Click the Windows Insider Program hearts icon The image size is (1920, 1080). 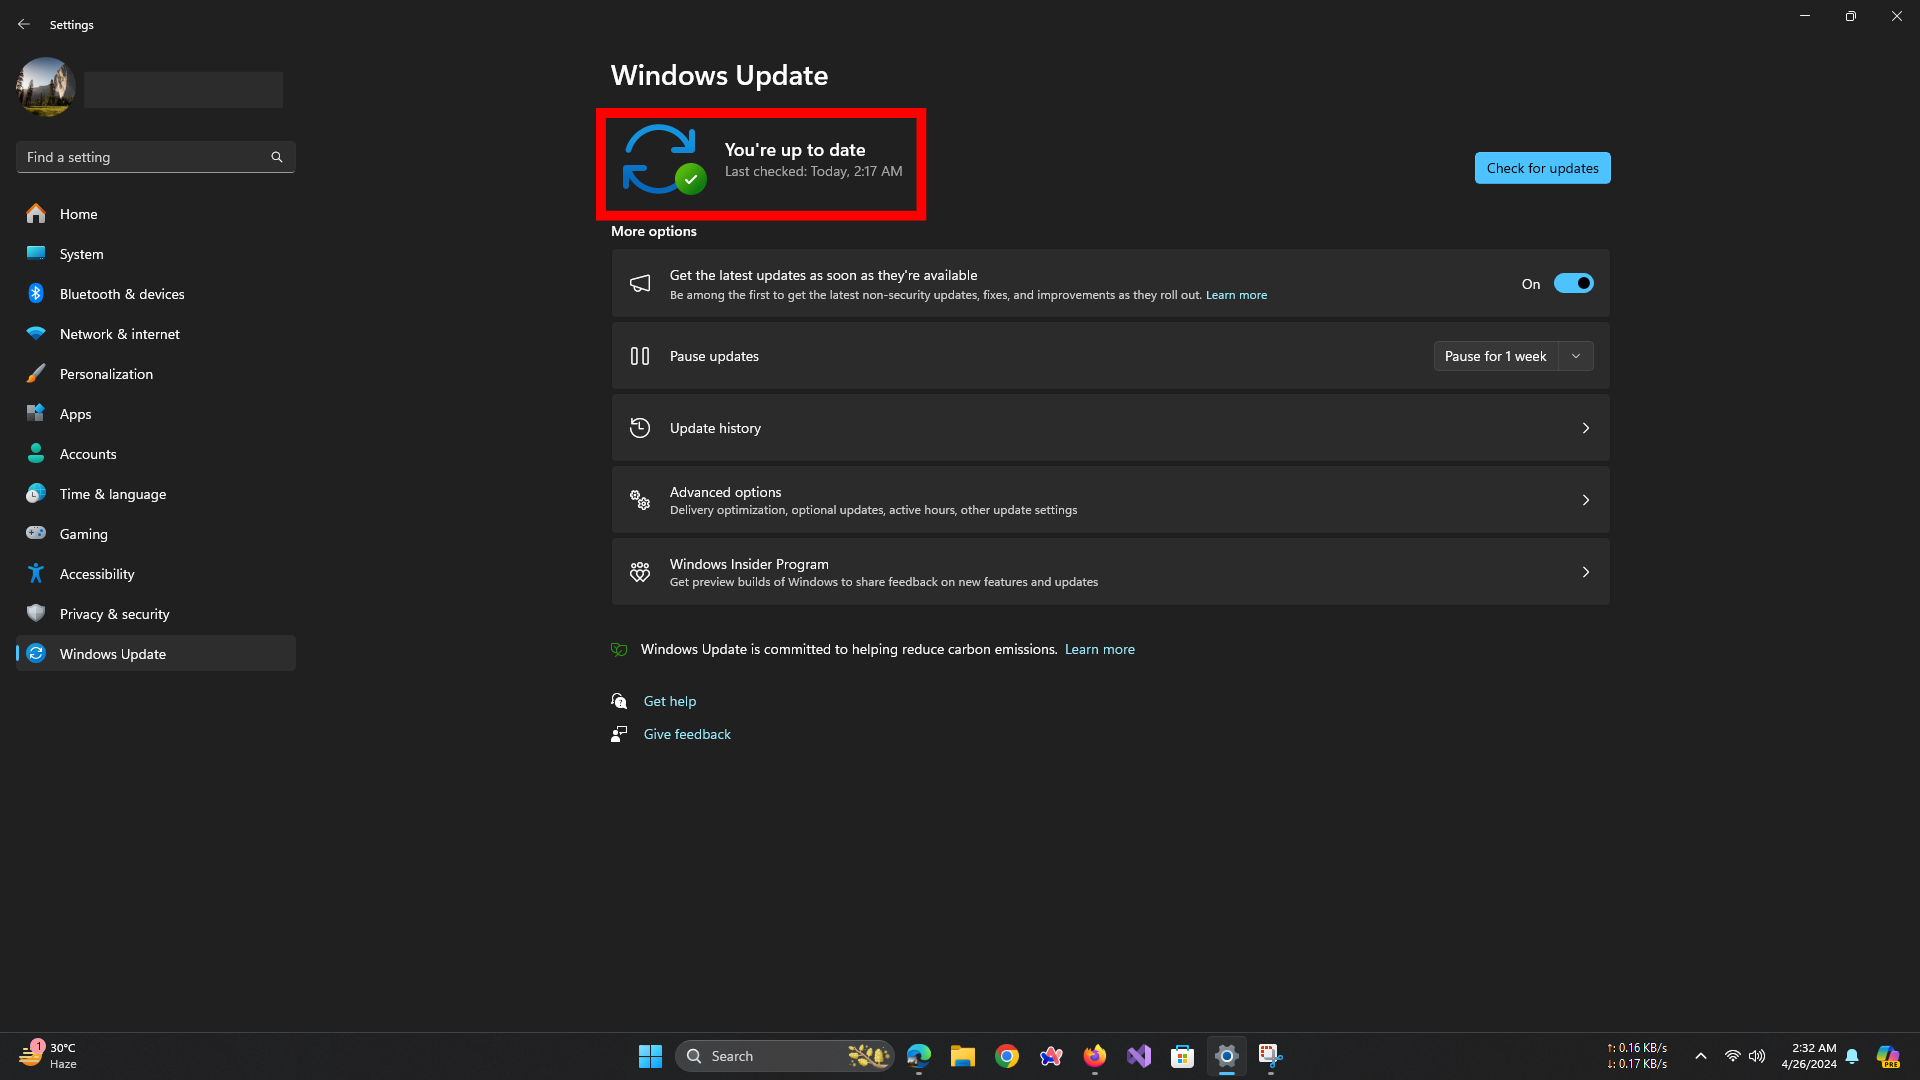[x=640, y=572]
